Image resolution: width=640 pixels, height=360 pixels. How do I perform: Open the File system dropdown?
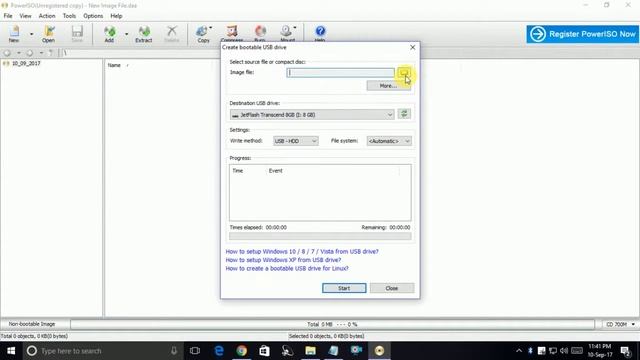coord(389,141)
